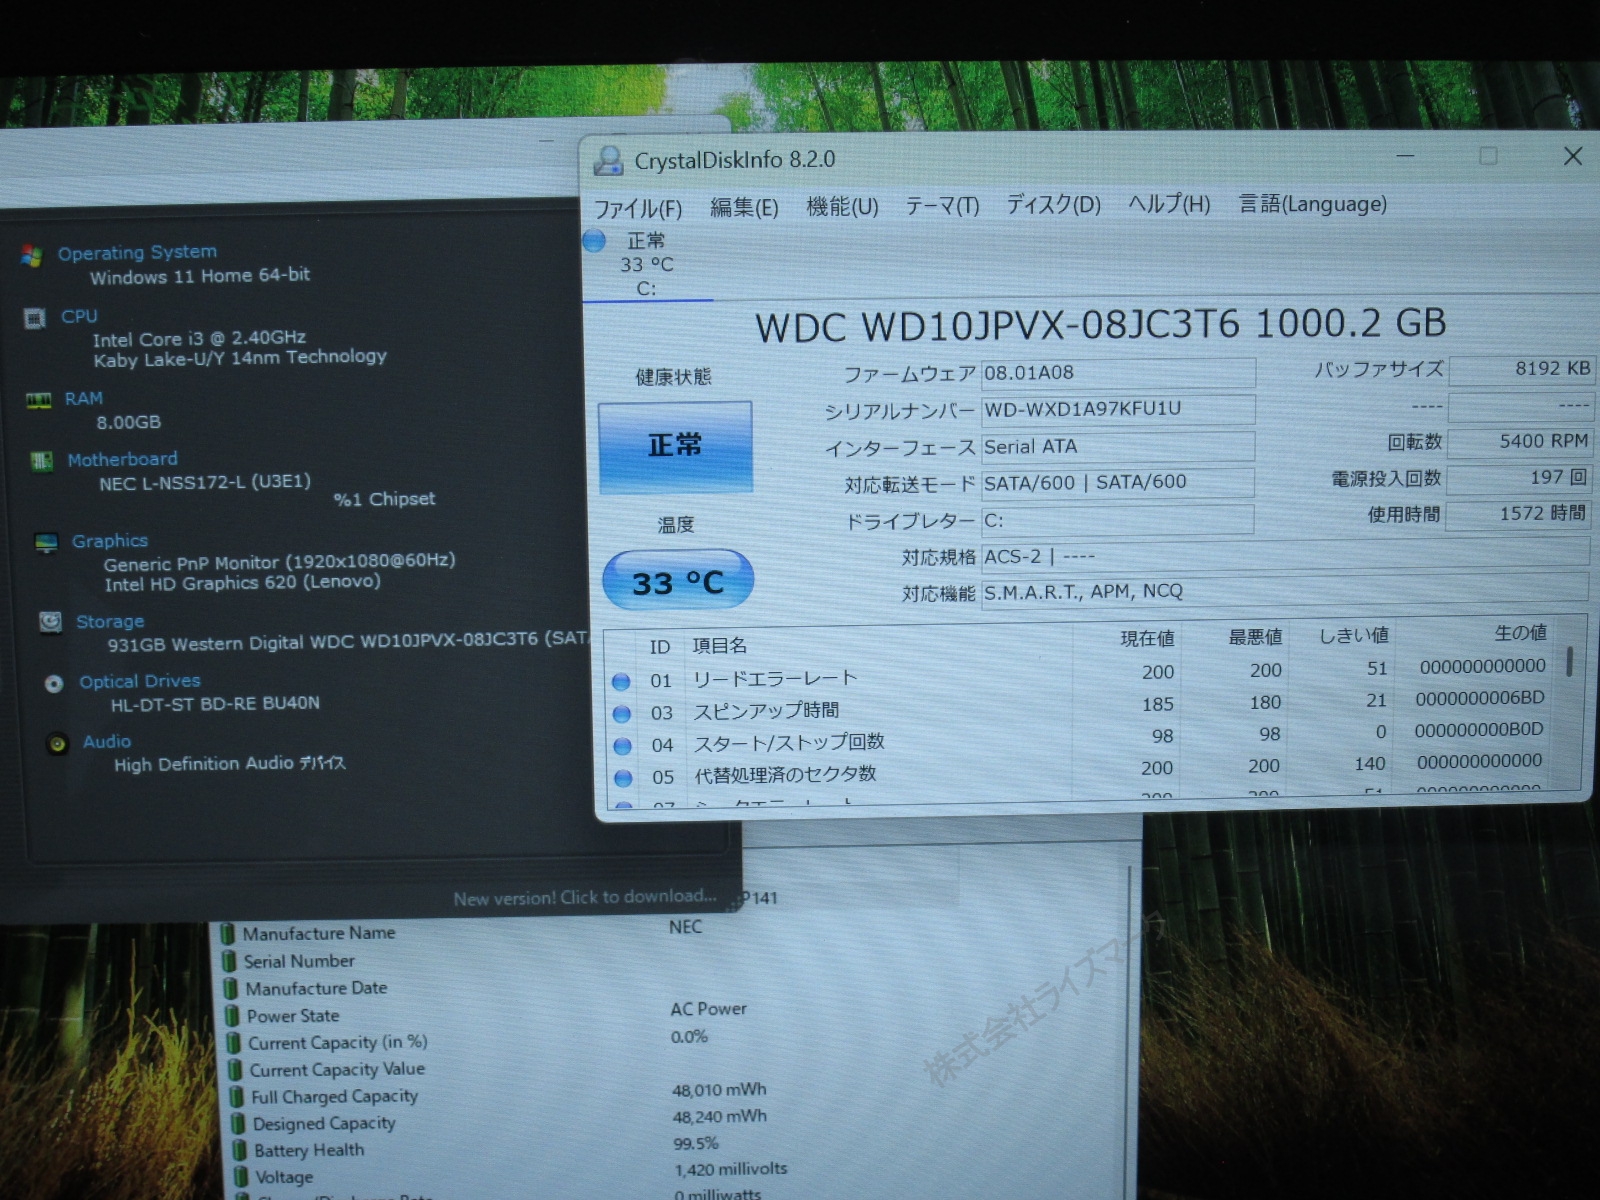Open the テーマ(T) menu
Viewport: 1600px width, 1200px height.
coord(942,206)
